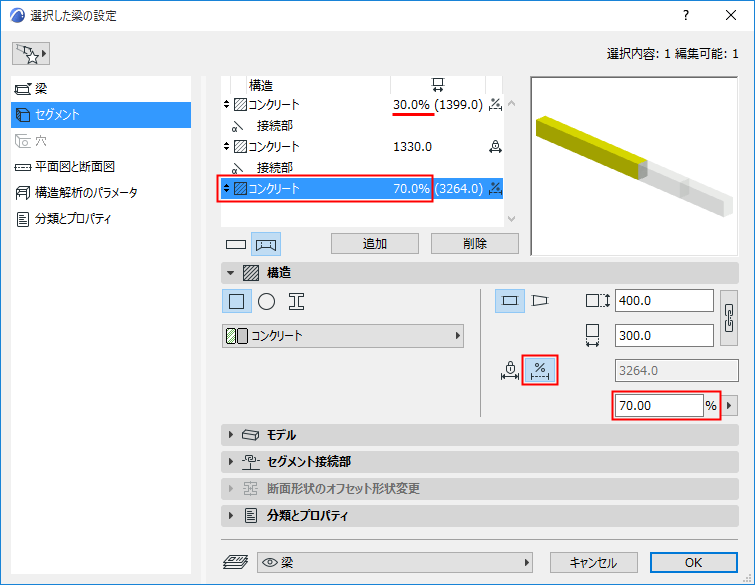Confirm with the OK button
Image resolution: width=755 pixels, height=585 pixels.
point(693,562)
